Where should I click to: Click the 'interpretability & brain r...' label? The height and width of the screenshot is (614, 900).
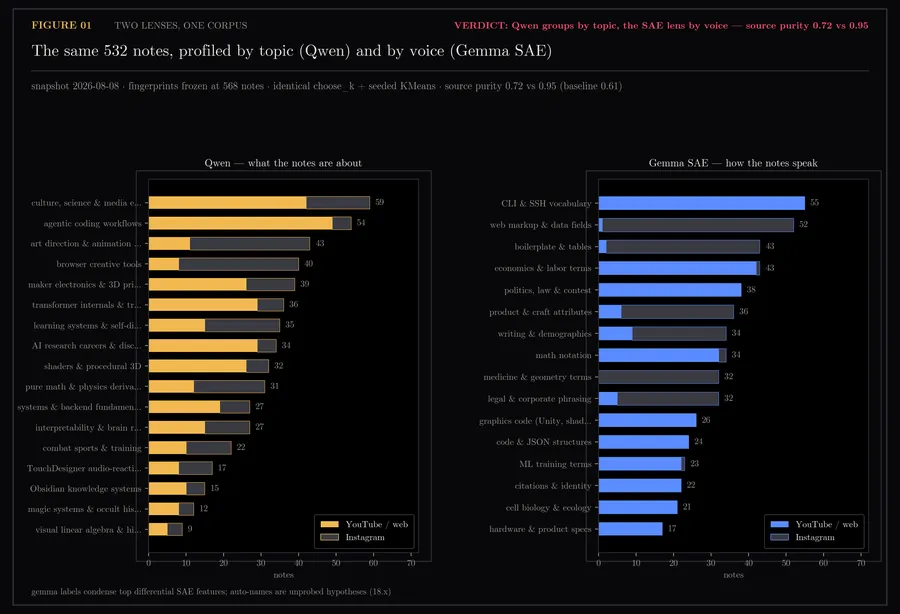[x=88, y=428]
